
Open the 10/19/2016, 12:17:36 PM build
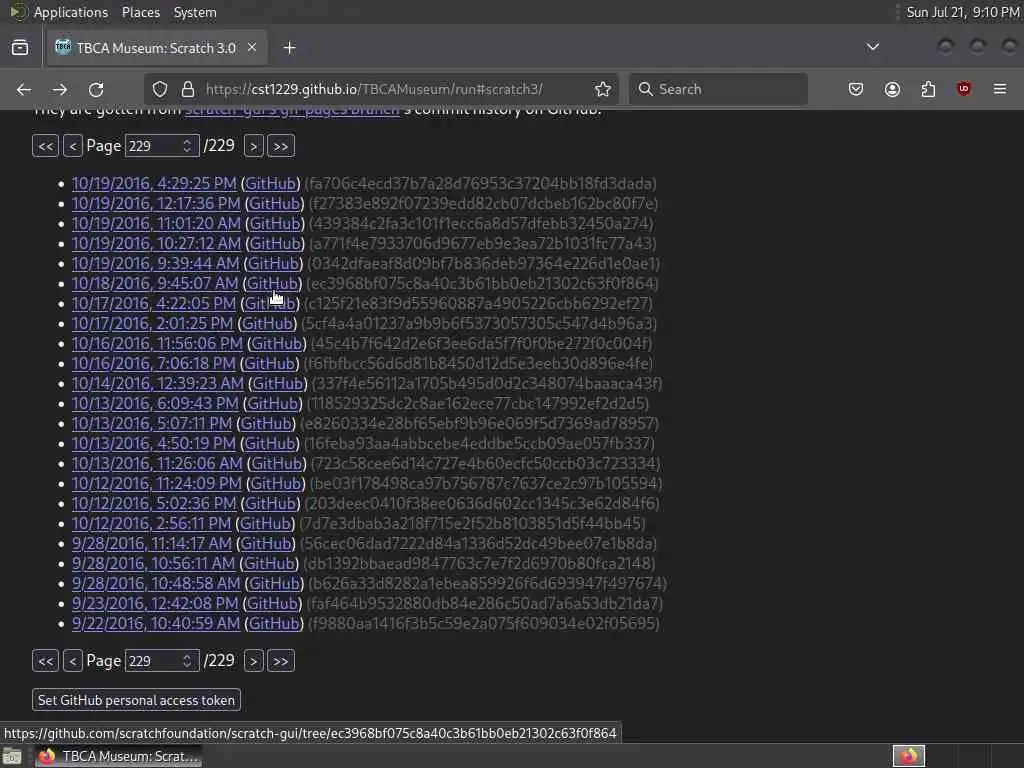pyautogui.click(x=156, y=204)
